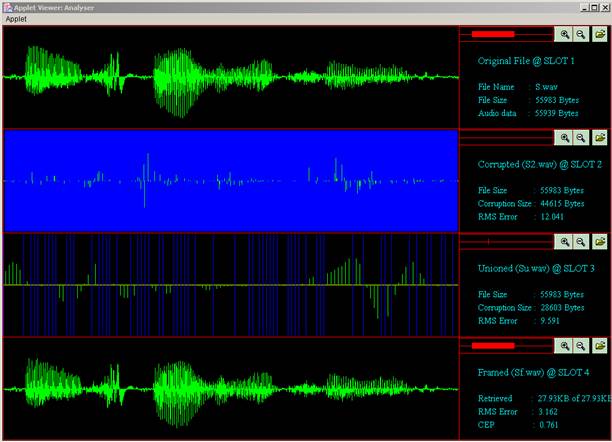
Task: Click the 'Unioned (Su.wav) @ SLOT 3' heading
Action: (536, 268)
